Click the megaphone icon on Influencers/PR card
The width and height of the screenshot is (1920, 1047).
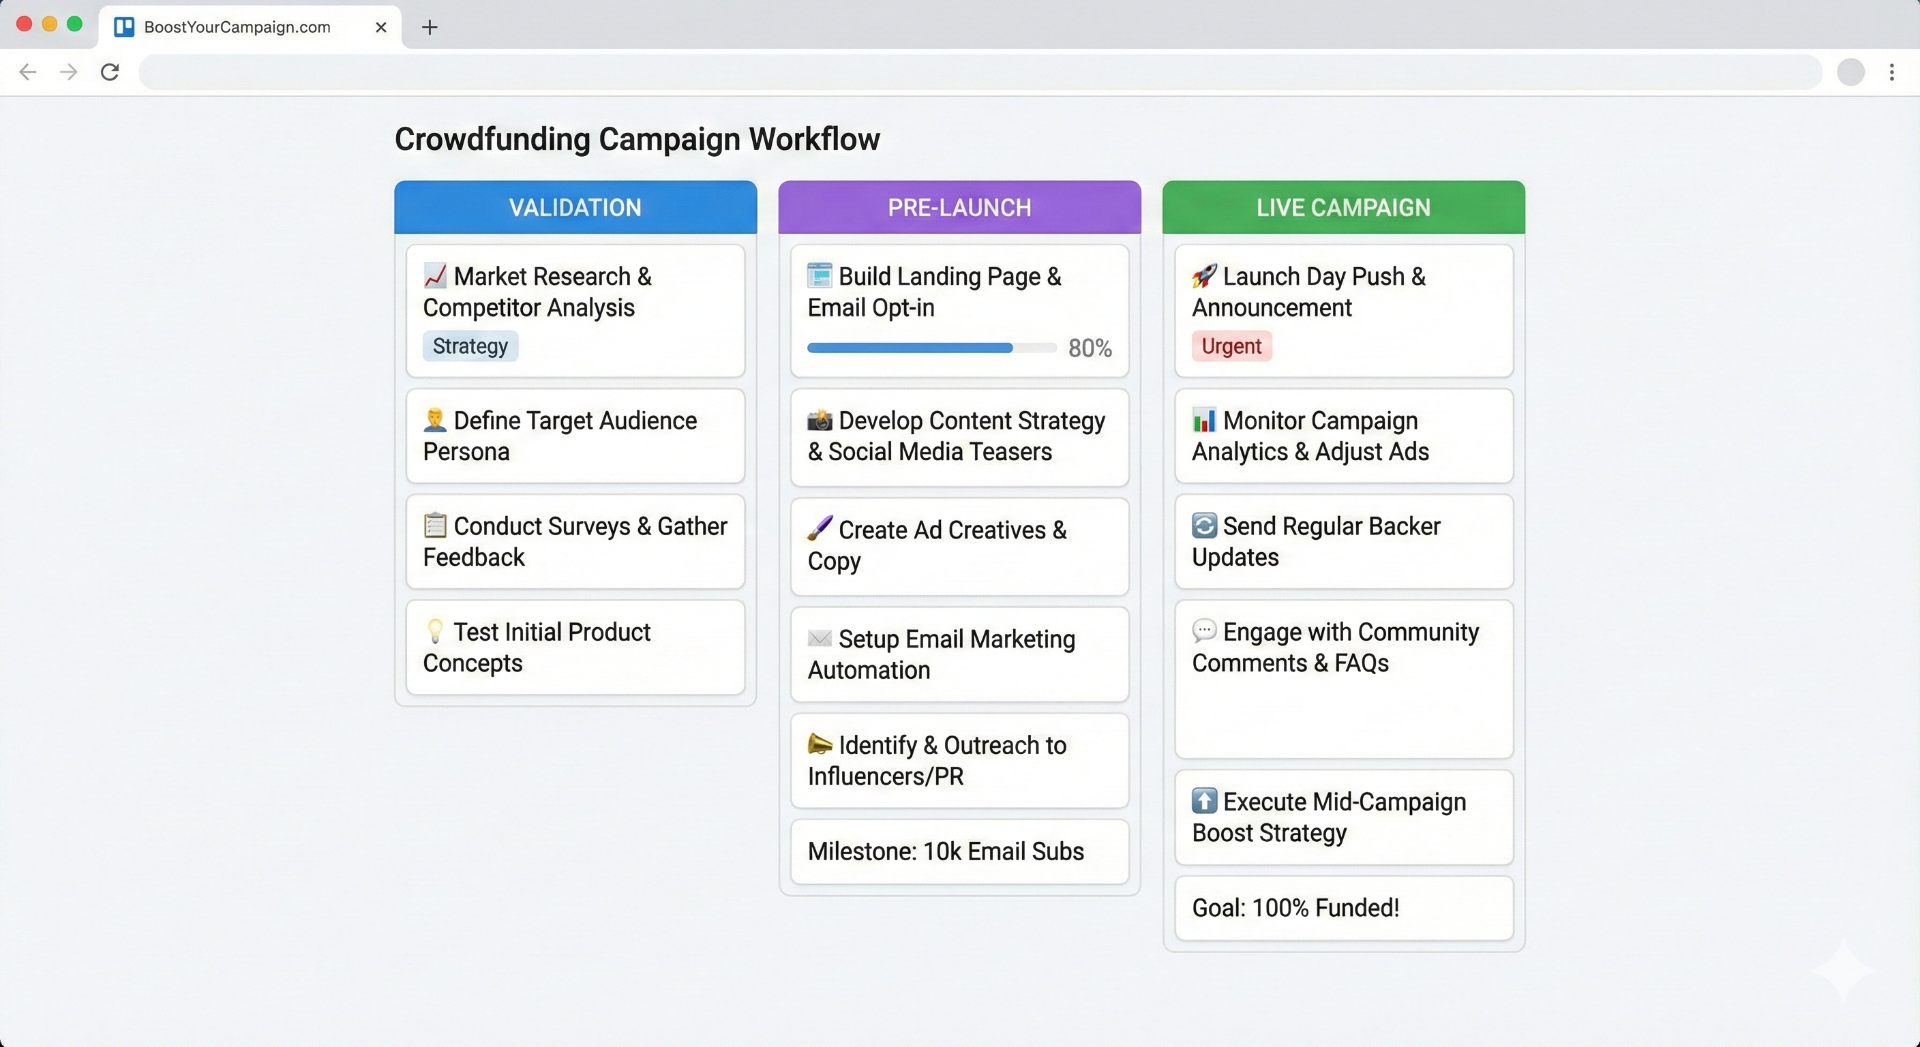(819, 744)
